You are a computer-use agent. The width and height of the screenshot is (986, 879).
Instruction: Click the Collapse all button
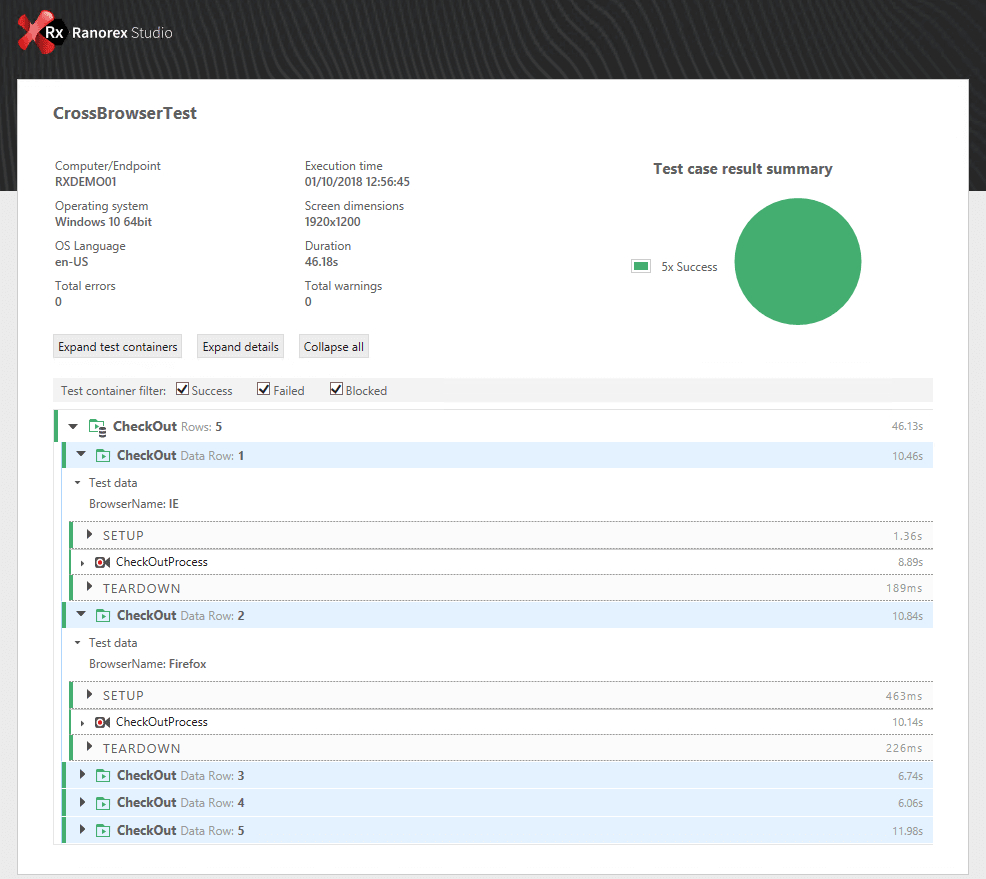(334, 346)
